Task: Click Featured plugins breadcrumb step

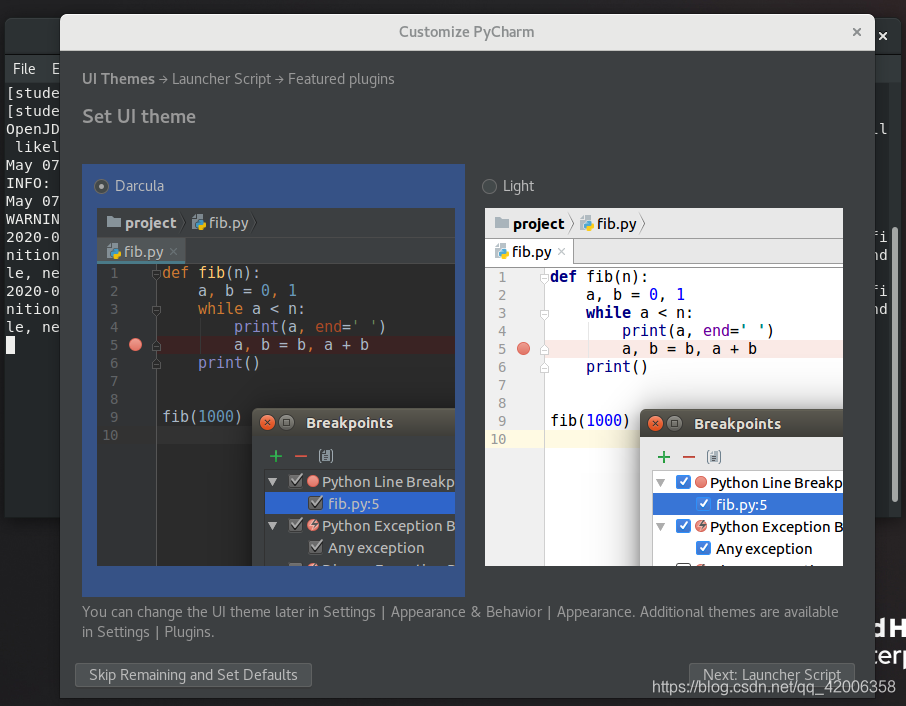Action: click(341, 79)
